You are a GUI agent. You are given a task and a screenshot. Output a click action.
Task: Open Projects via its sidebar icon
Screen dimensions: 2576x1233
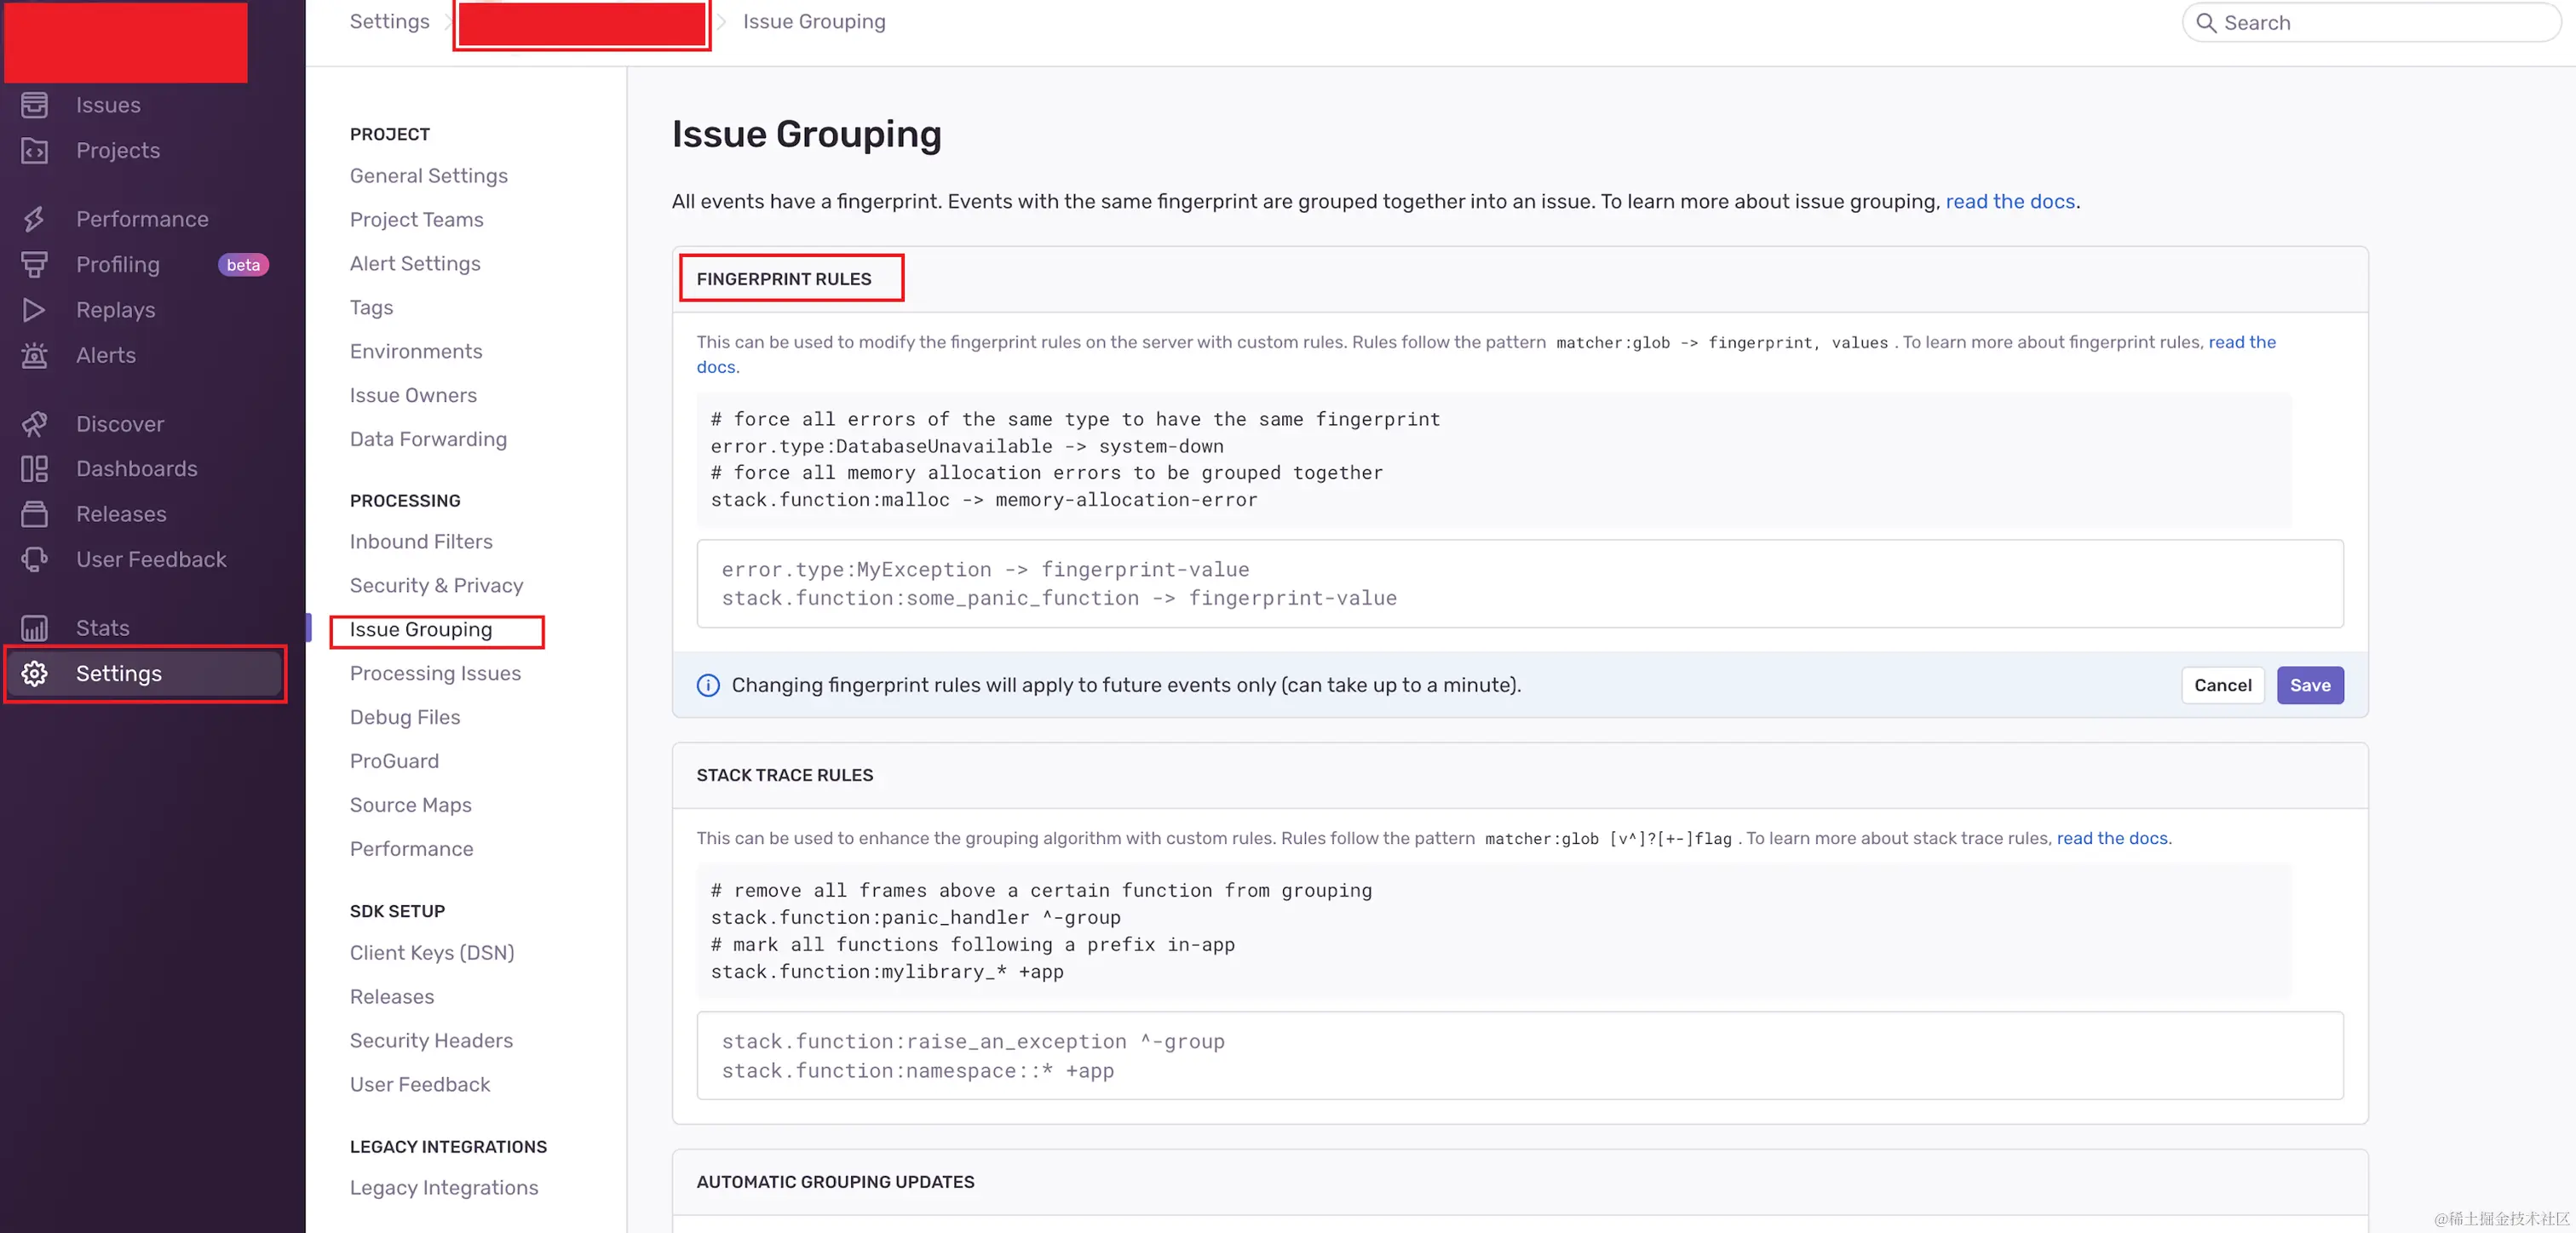pyautogui.click(x=34, y=150)
